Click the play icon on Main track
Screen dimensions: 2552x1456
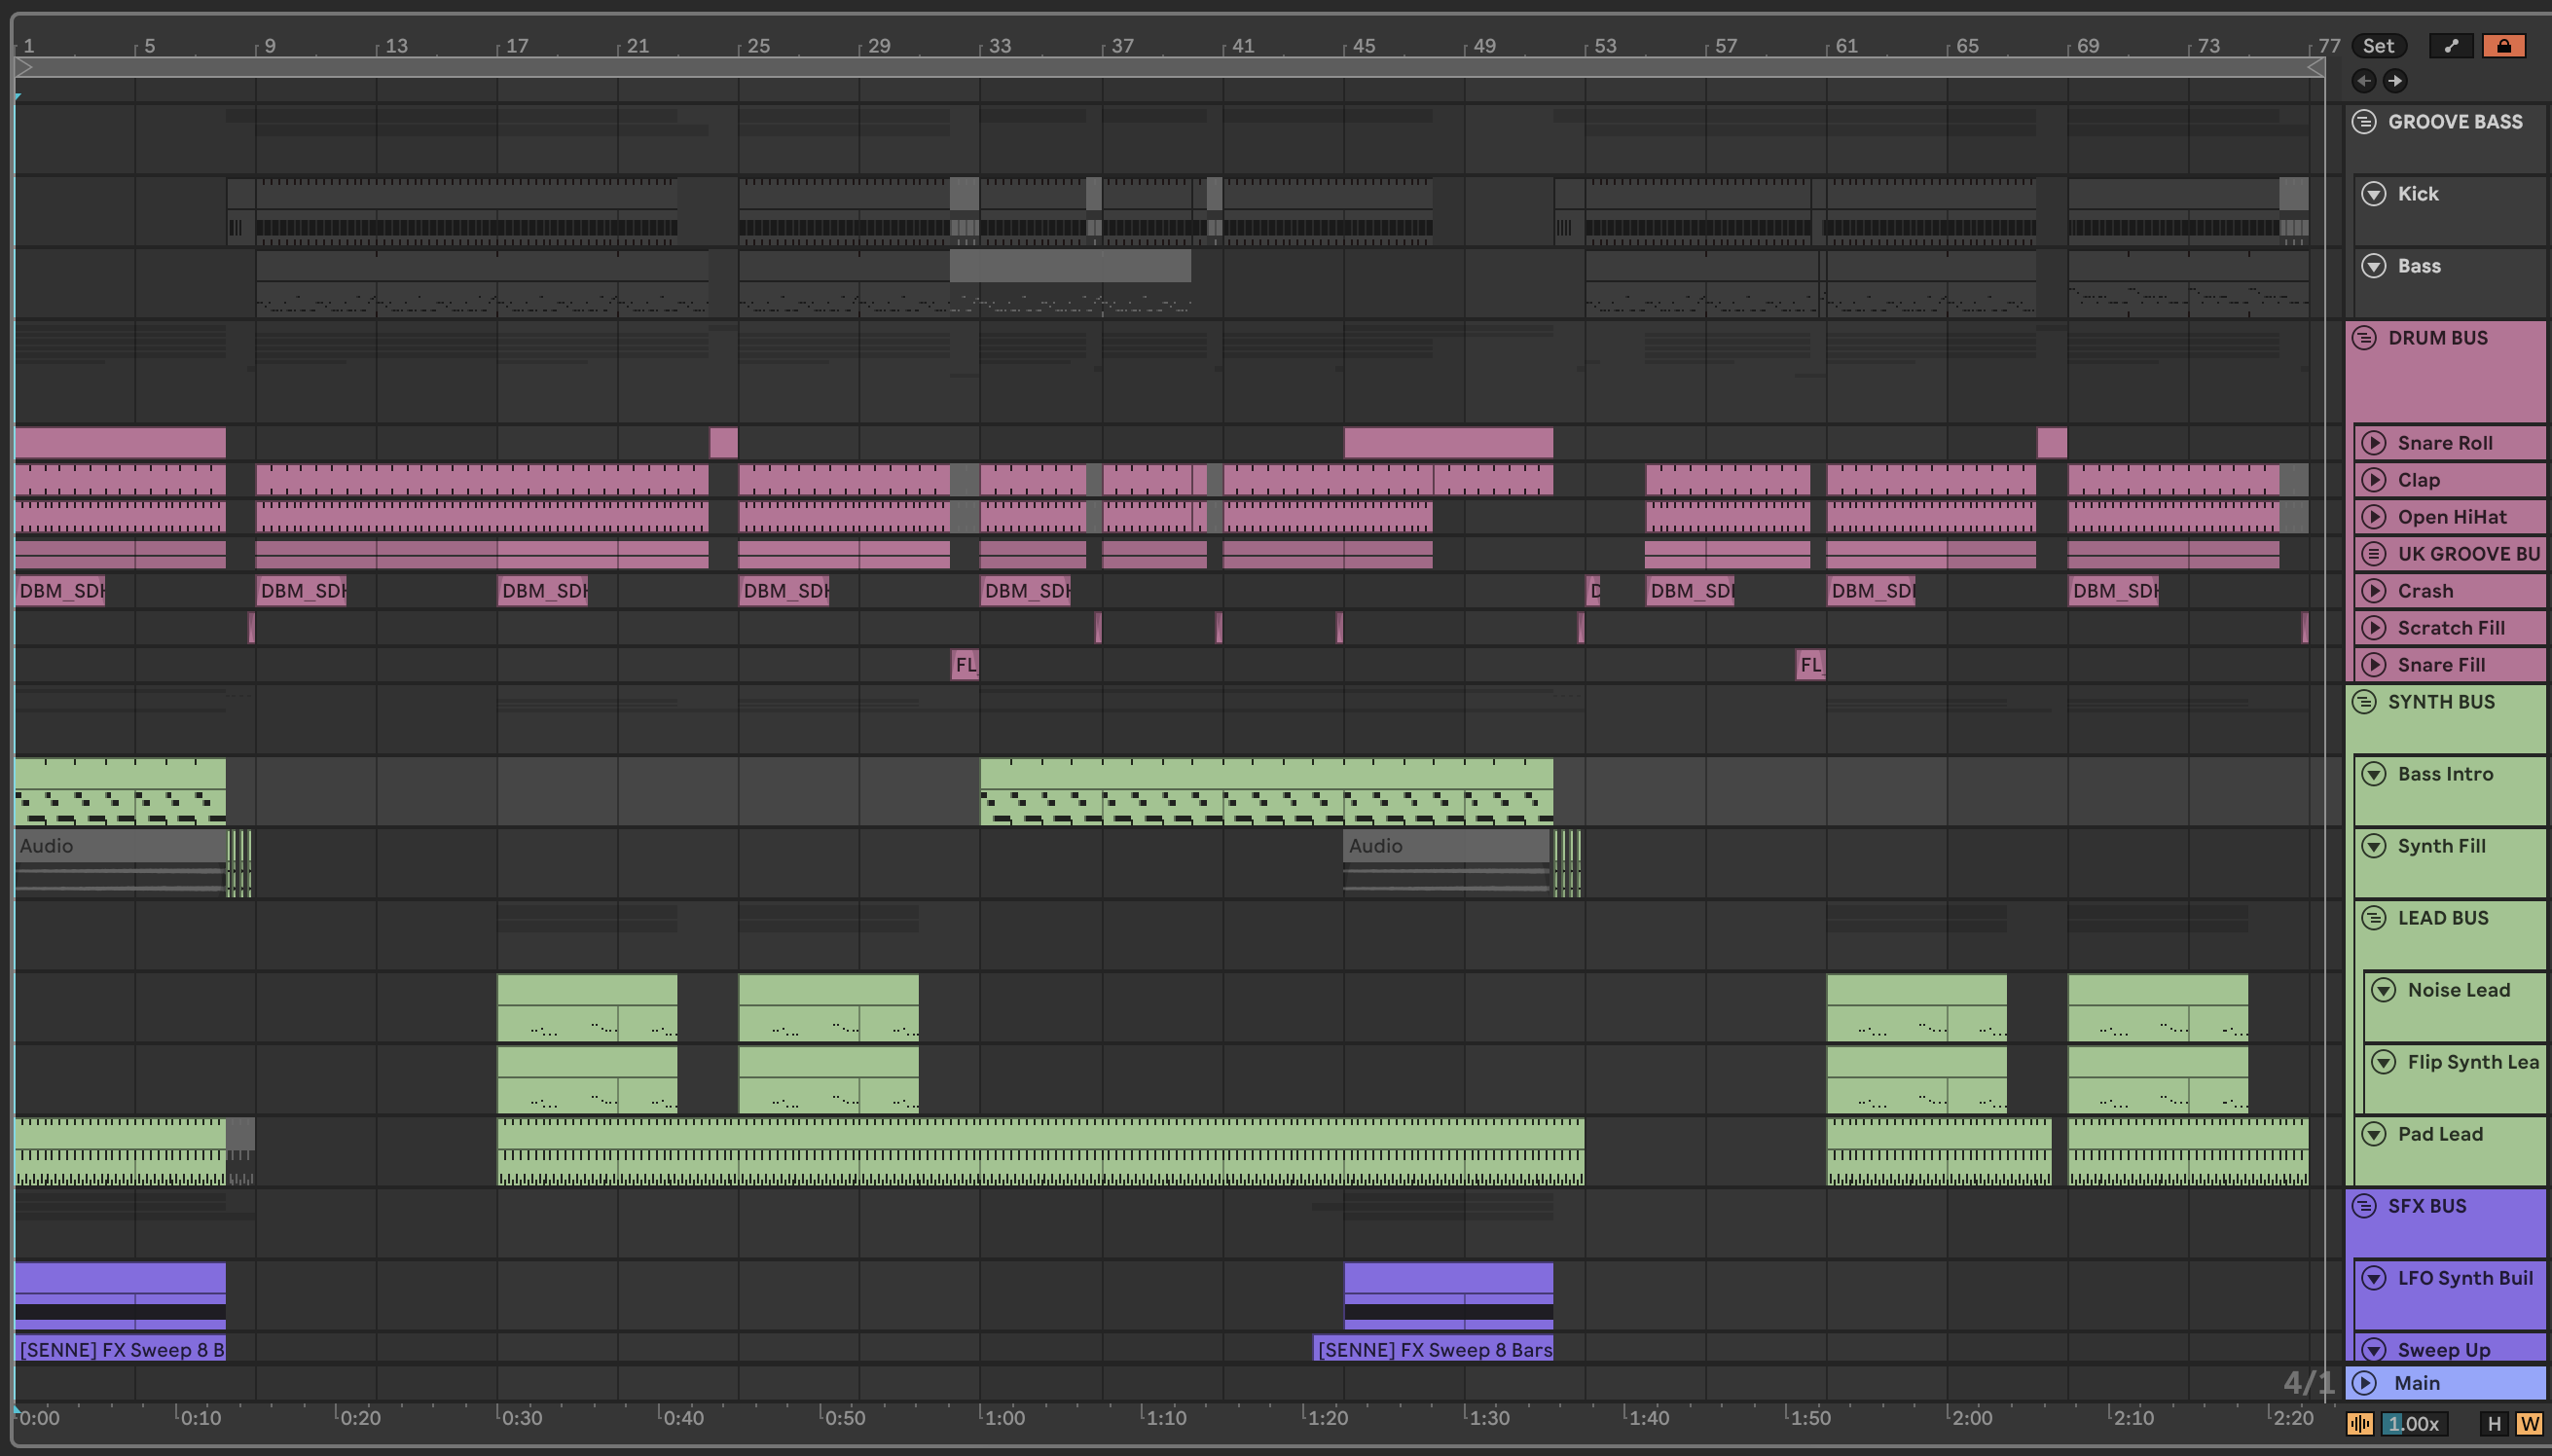[2364, 1383]
